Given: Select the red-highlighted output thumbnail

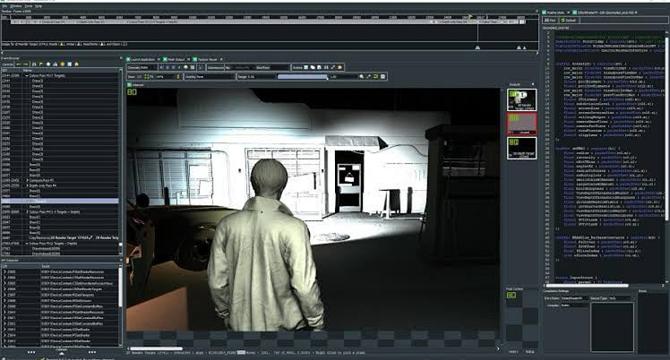Looking at the screenshot, I should click(x=522, y=123).
